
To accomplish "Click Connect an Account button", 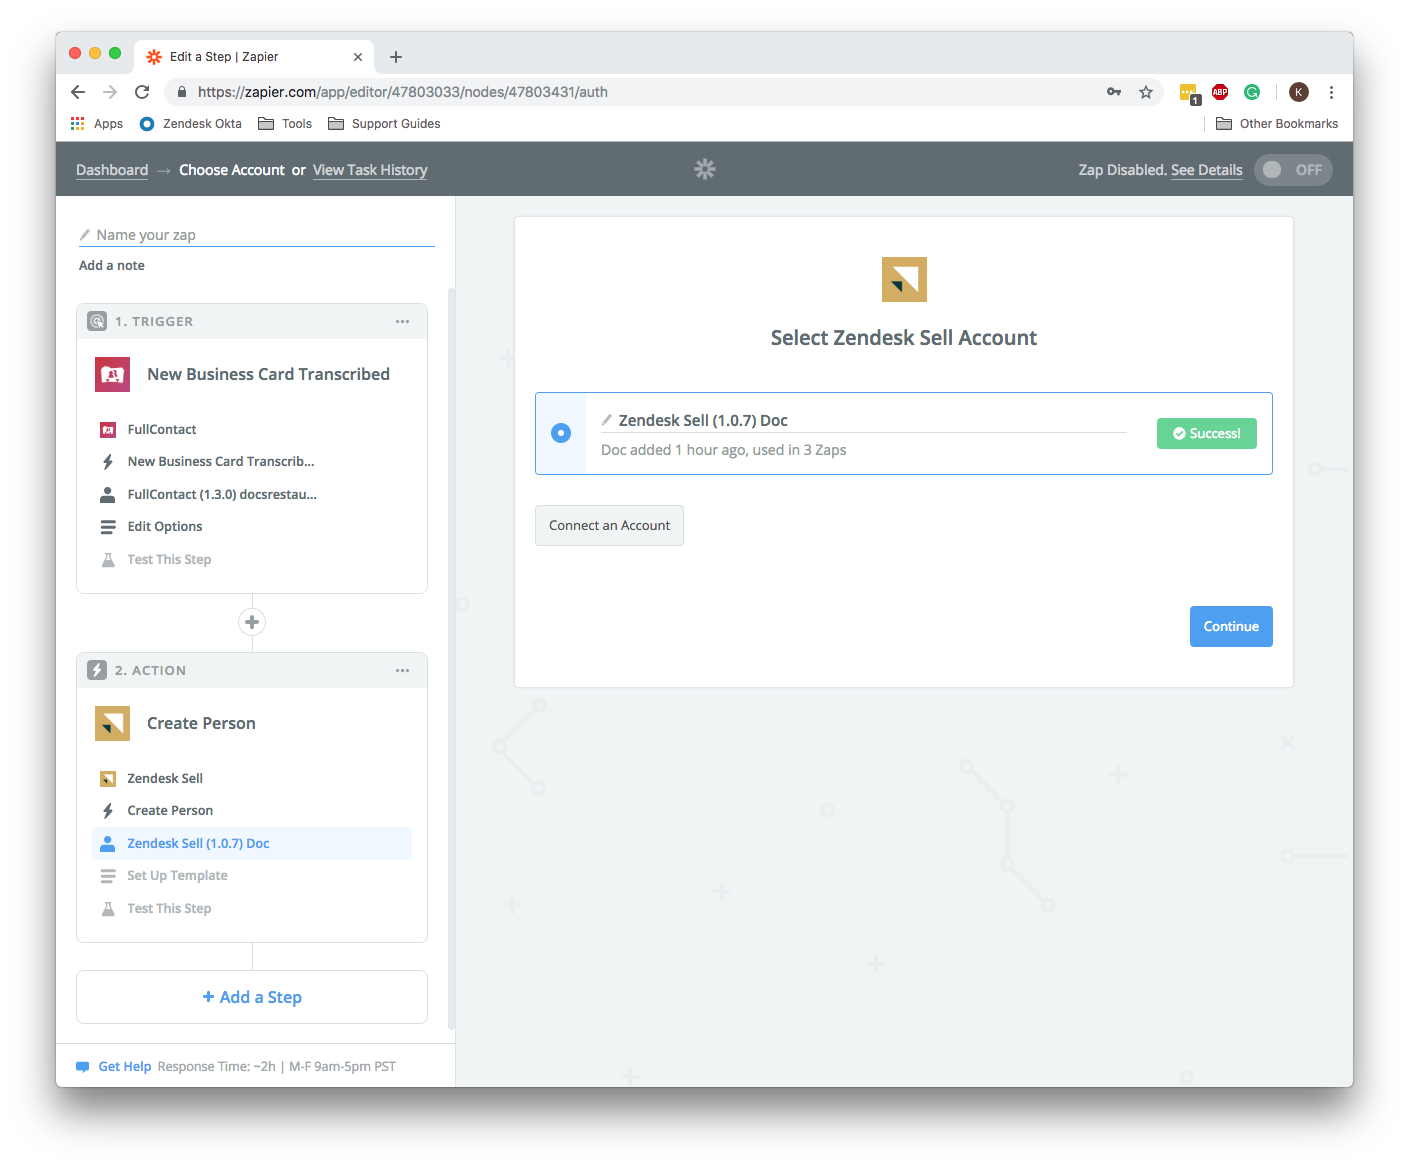I will [x=609, y=525].
